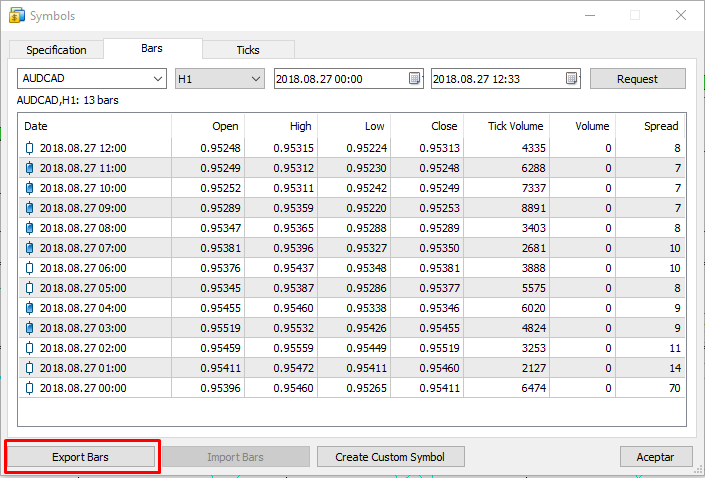The width and height of the screenshot is (705, 478).
Task: Click candle icon of the 12:00 bar row
Action: click(29, 148)
